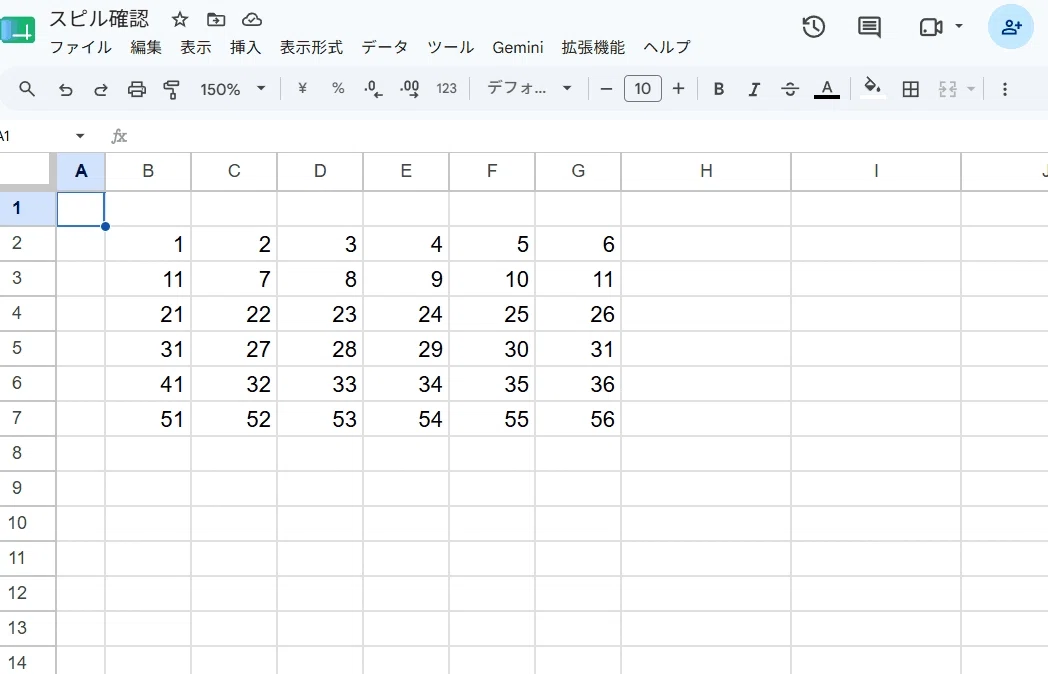The image size is (1048, 674).
Task: Expand the merge cells dropdown arrow
Action: 971,89
